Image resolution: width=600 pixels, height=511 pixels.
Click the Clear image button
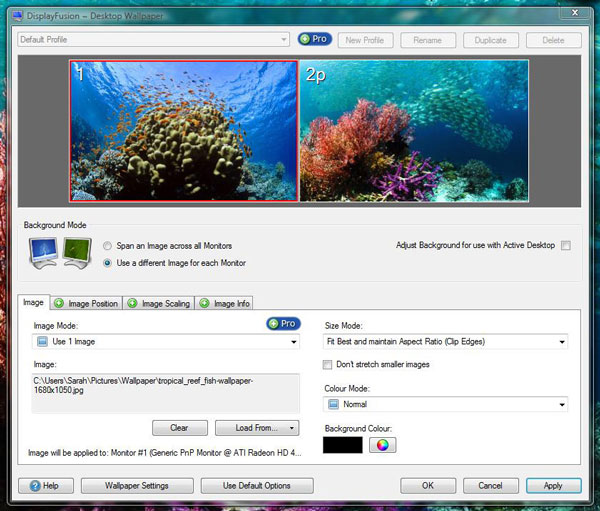pos(179,428)
